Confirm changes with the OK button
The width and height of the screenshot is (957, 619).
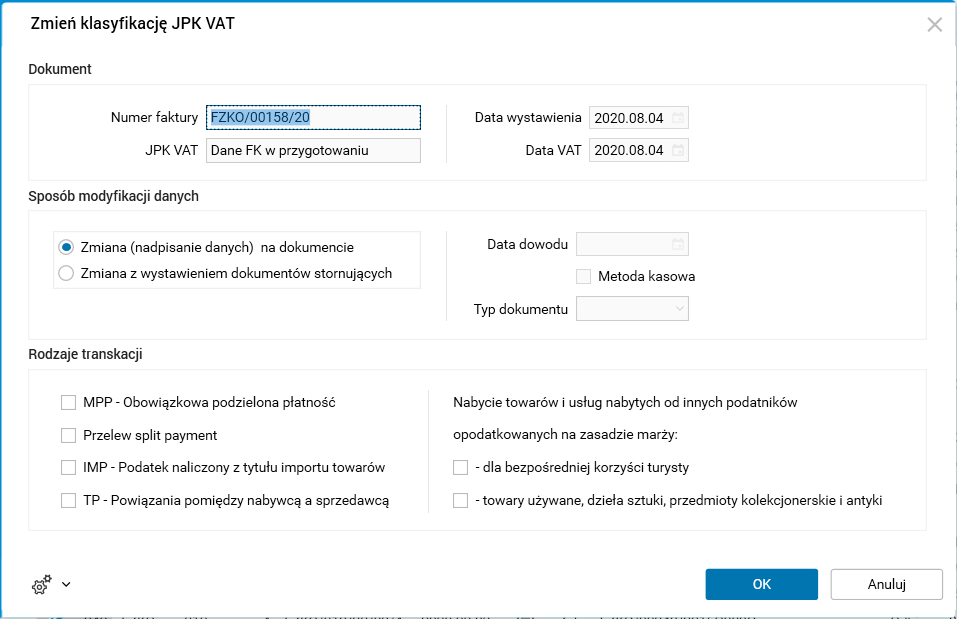pyautogui.click(x=761, y=584)
